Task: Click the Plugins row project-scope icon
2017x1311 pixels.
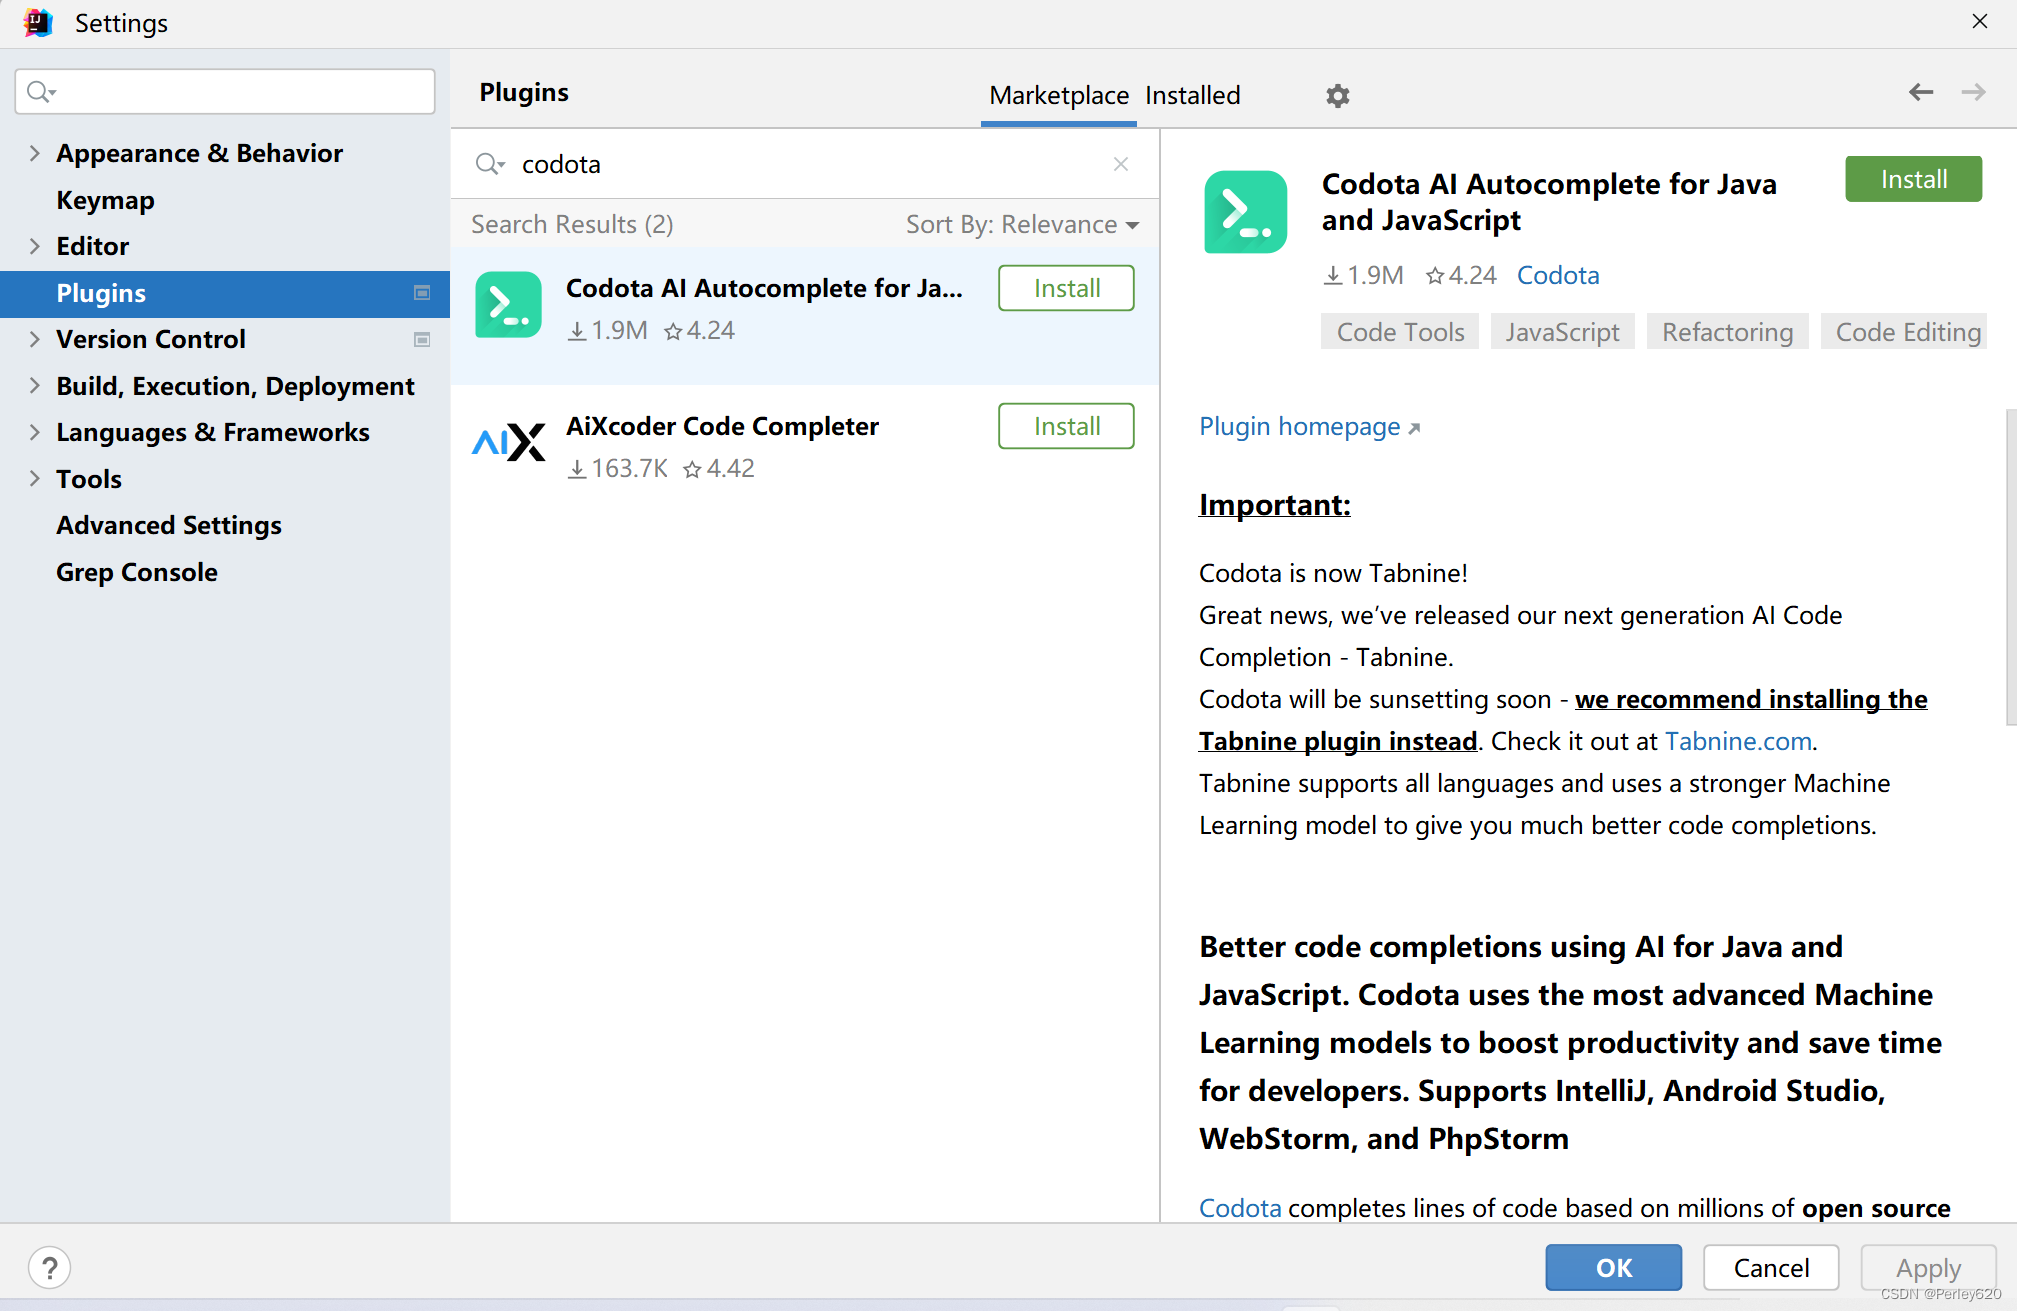Action: tap(422, 293)
